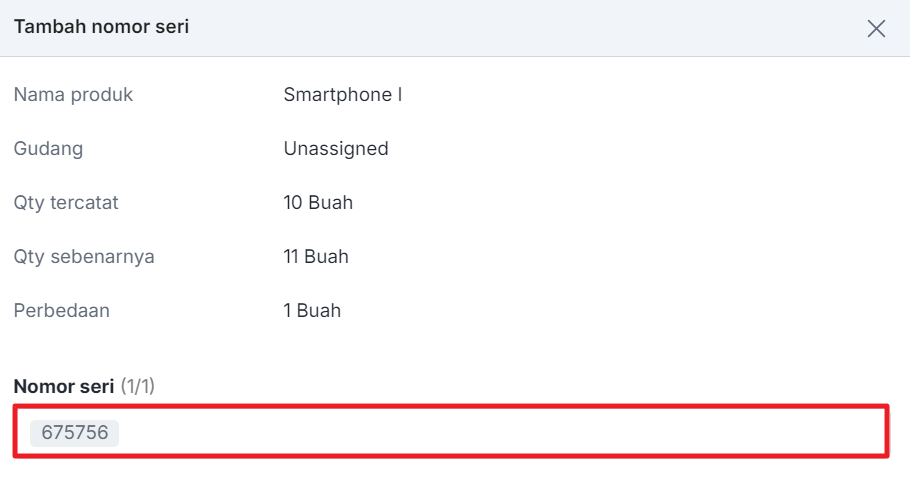Click the number 11 in Qty sebenarnya
This screenshot has width=910, height=493.
292,257
